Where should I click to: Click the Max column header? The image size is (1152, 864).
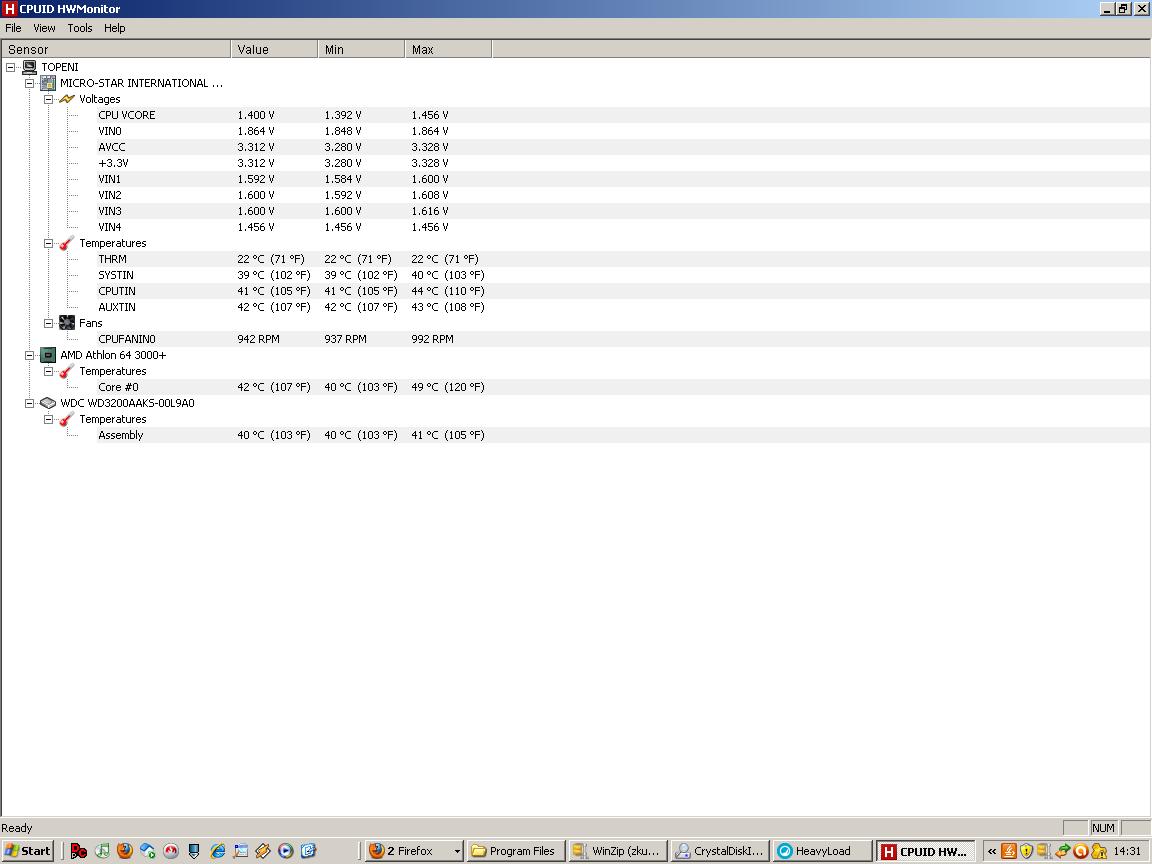click(448, 49)
